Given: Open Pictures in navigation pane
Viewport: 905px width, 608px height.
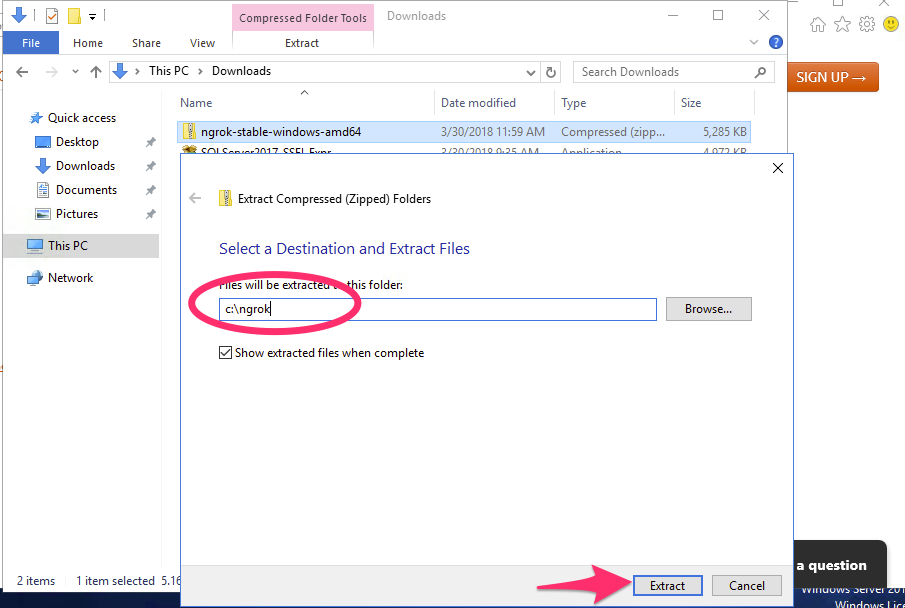Looking at the screenshot, I should [x=77, y=214].
